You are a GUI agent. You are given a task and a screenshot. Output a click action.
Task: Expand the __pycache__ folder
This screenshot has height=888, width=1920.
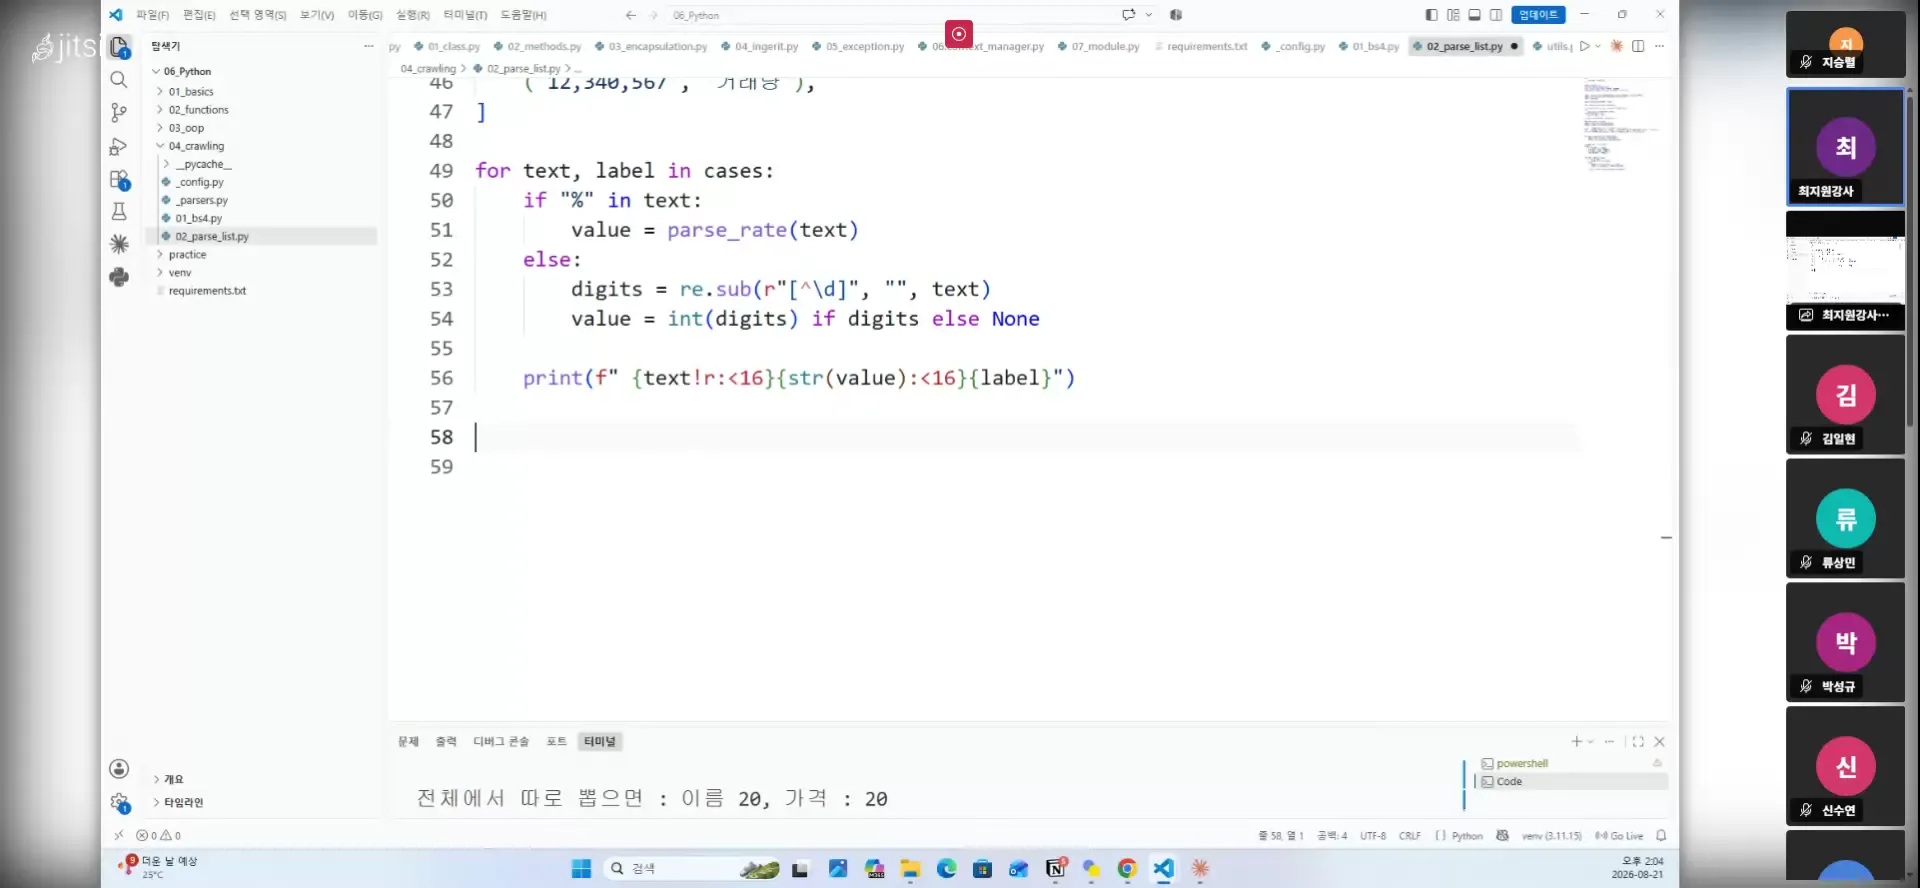(x=203, y=163)
